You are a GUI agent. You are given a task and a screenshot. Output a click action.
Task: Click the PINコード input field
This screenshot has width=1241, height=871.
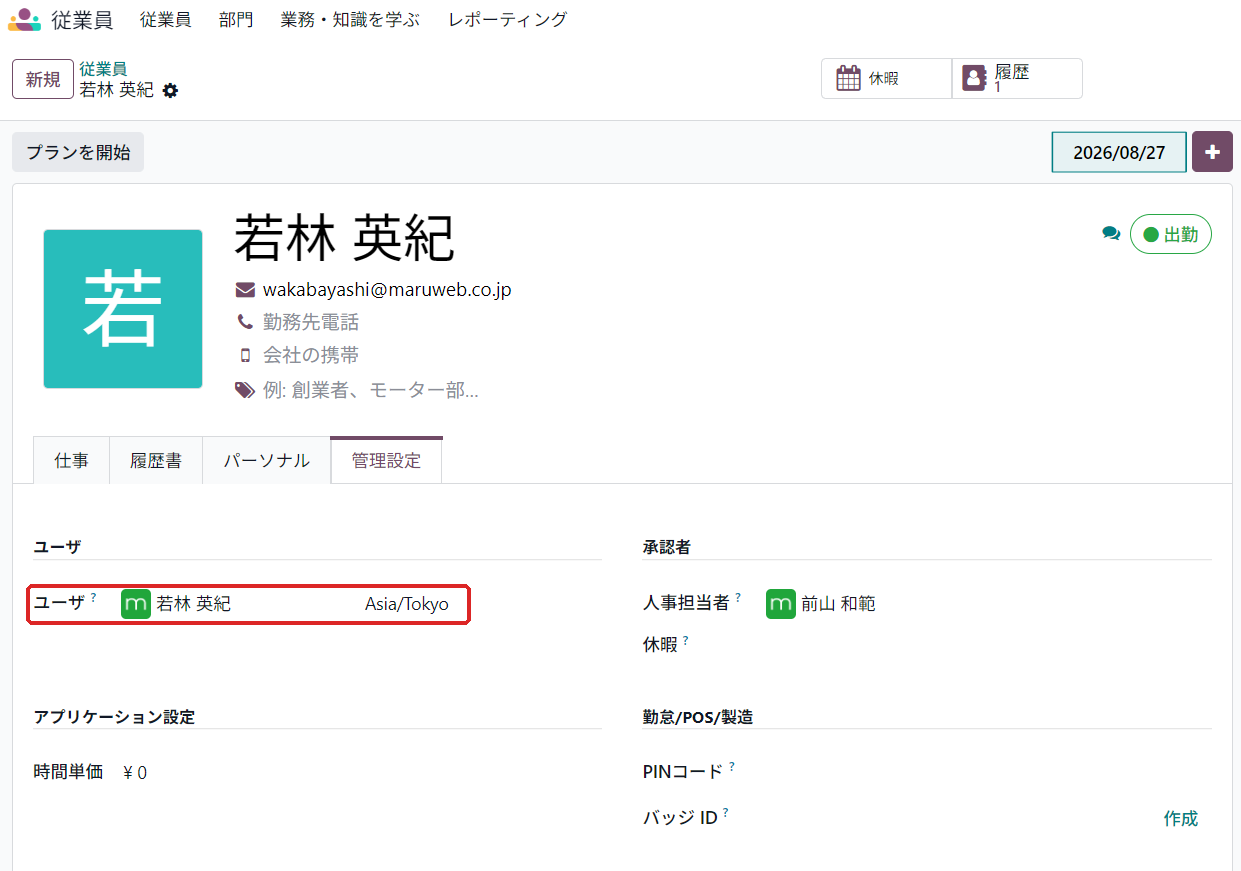click(988, 772)
